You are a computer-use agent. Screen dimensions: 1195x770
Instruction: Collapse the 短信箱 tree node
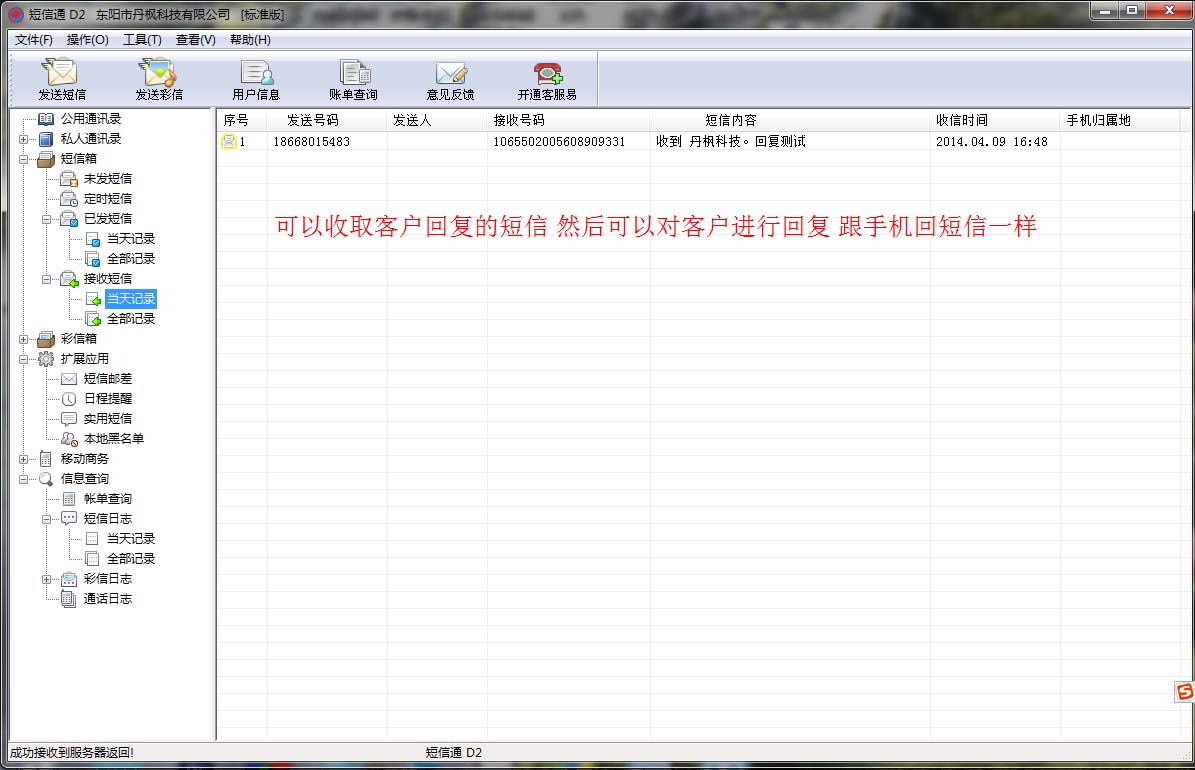pyautogui.click(x=23, y=159)
